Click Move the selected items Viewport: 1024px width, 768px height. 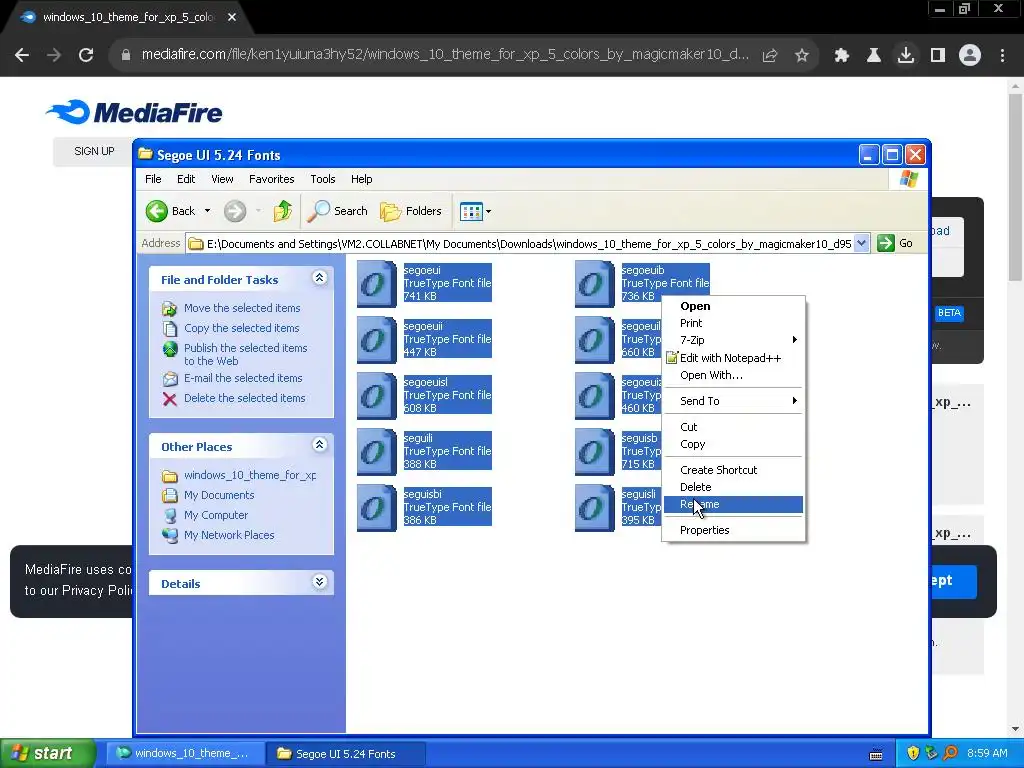click(242, 308)
